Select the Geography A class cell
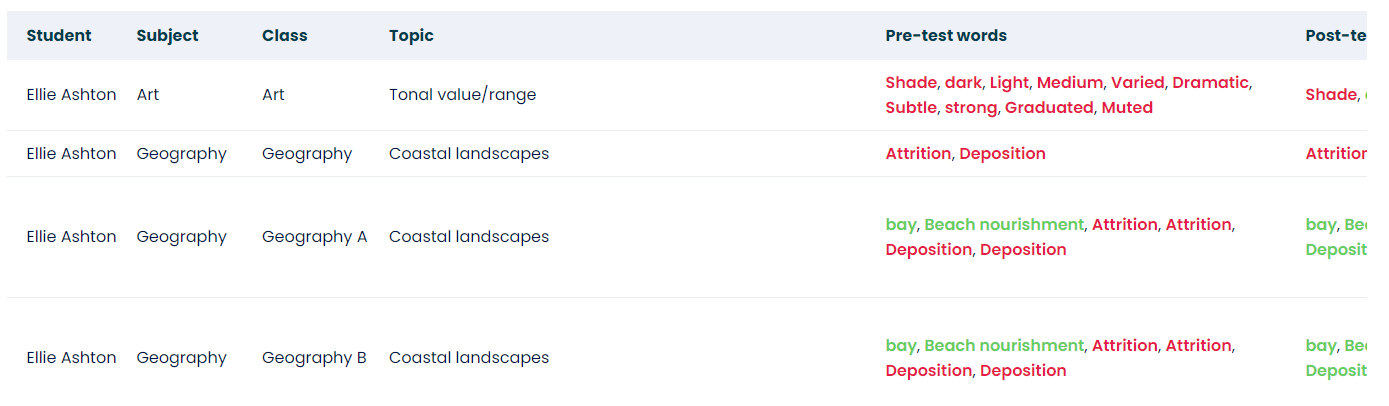Screen dimensions: 1389x406 coord(314,237)
